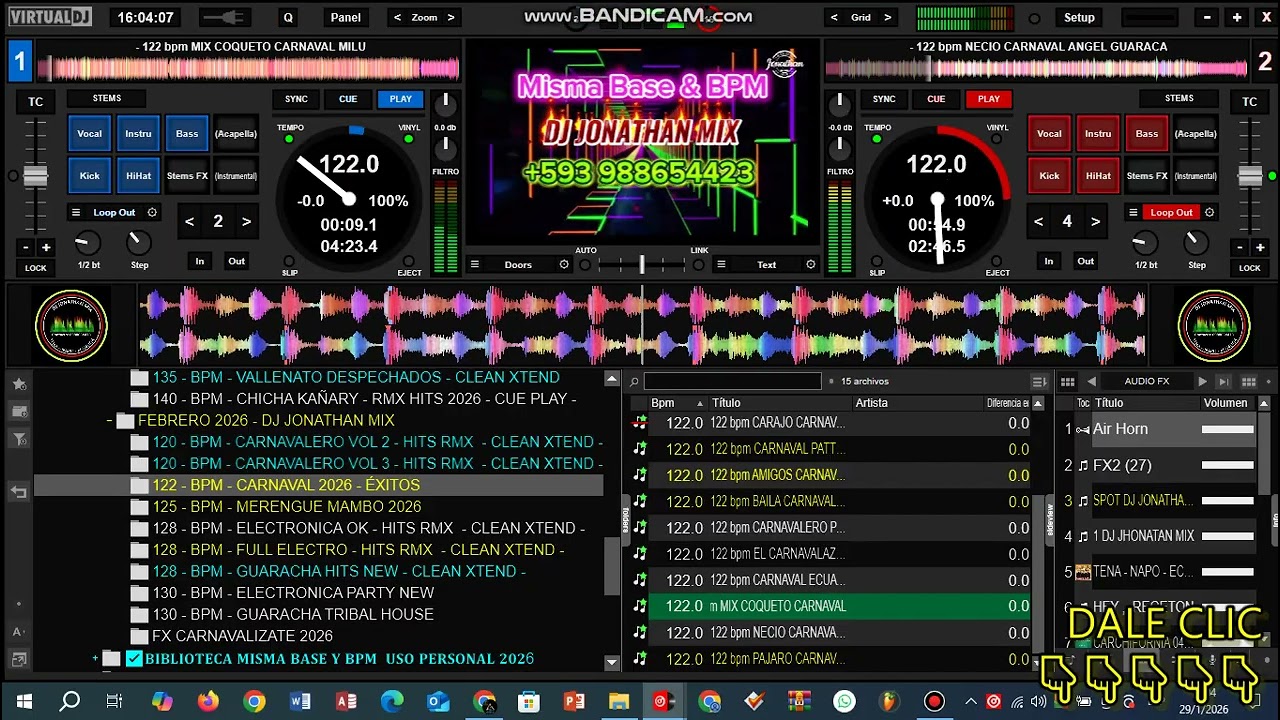The width and height of the screenshot is (1280, 720).
Task: Sort the file list by the Título column
Action: (x=779, y=403)
